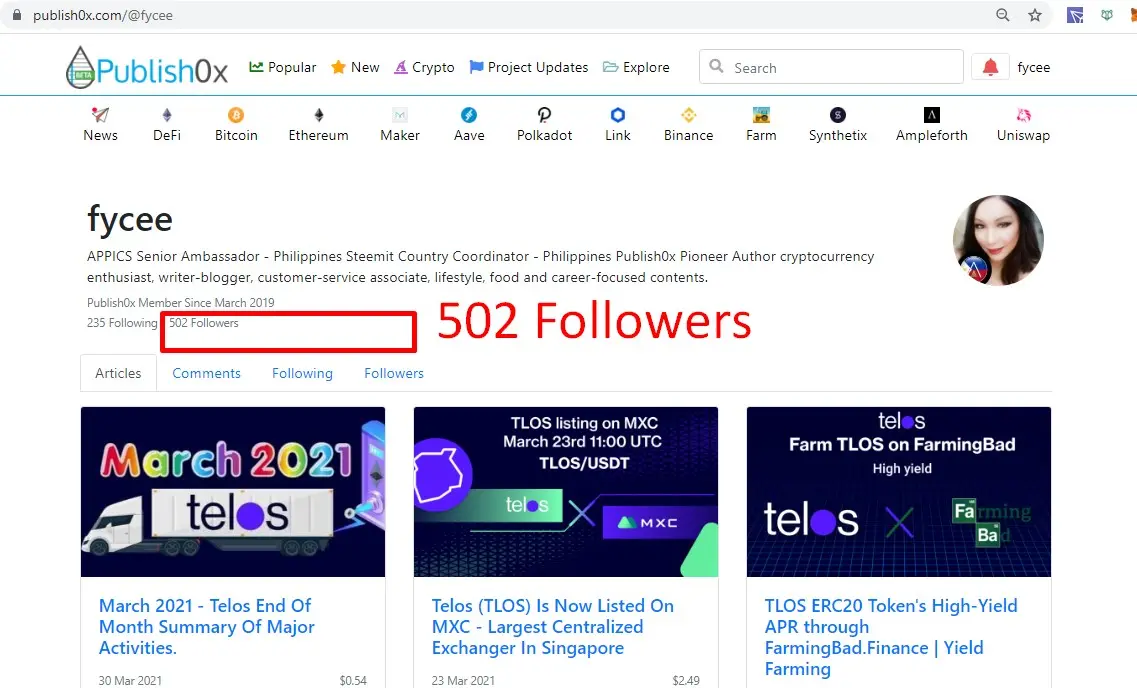Click fycee's profile avatar photo
Screen dimensions: 1137x688
click(998, 240)
